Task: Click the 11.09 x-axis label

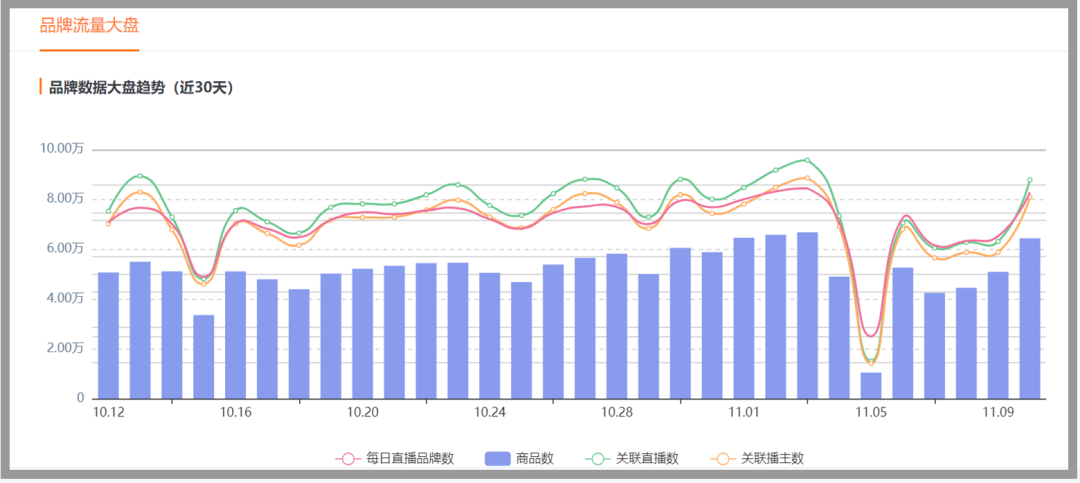Action: (998, 412)
